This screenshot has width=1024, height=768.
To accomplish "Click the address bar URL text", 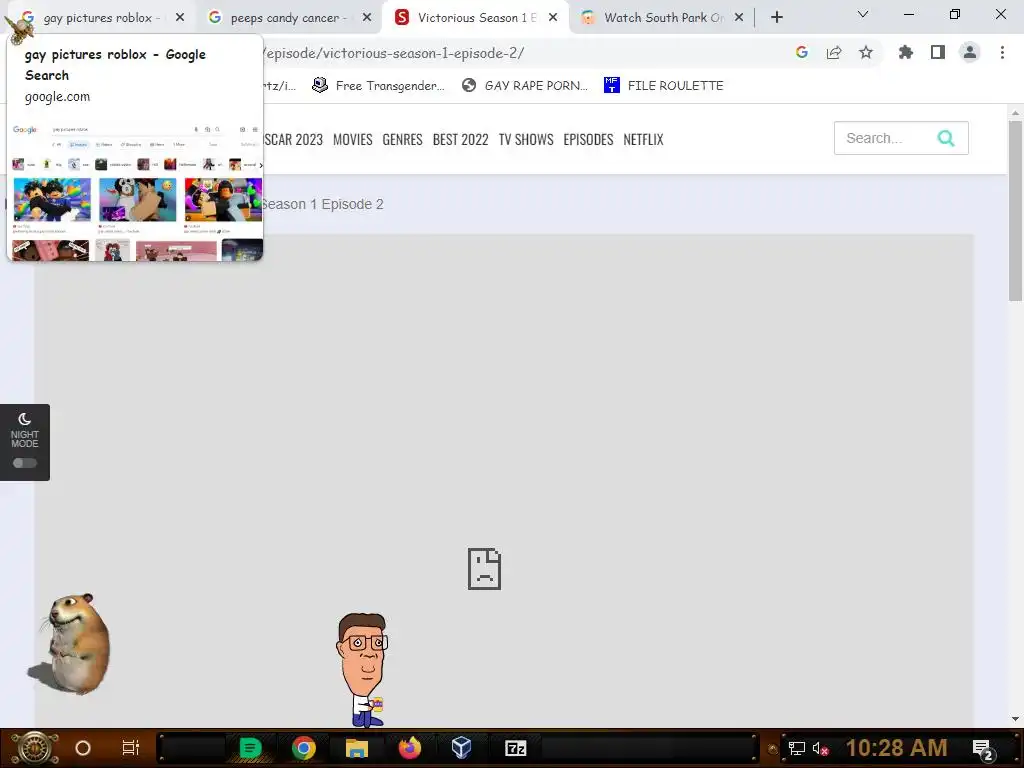I will point(394,53).
